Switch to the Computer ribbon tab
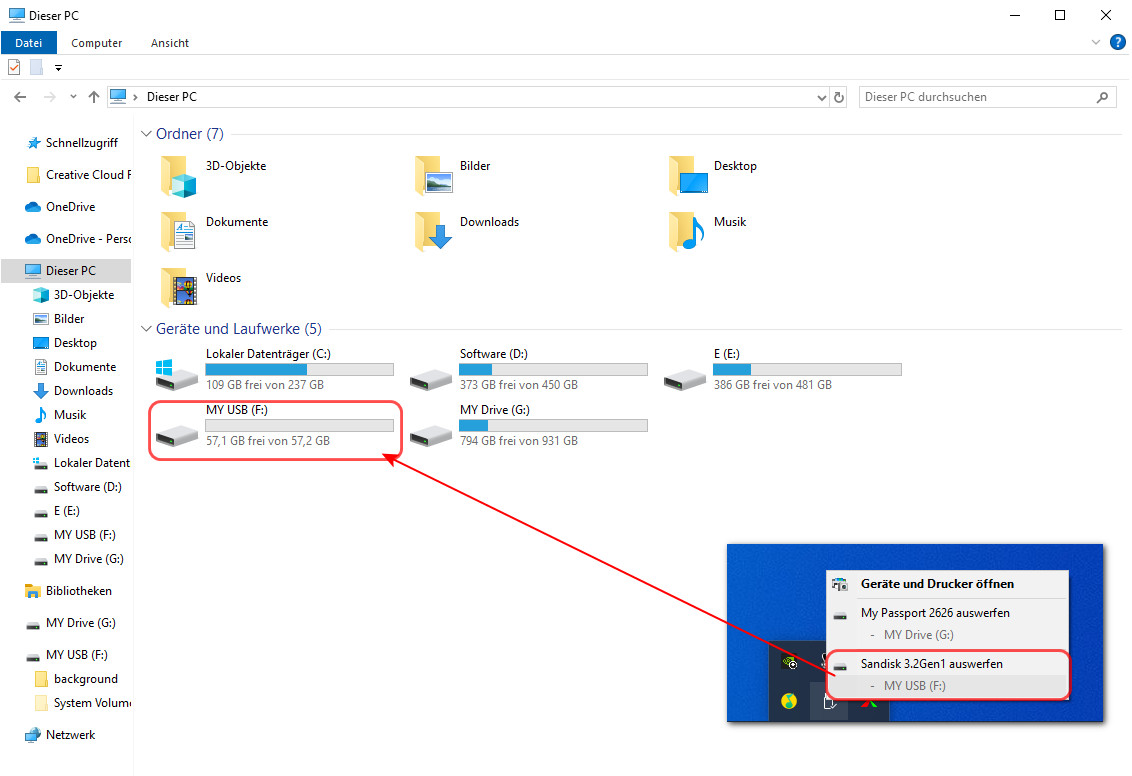This screenshot has height=776, width=1132. [97, 43]
